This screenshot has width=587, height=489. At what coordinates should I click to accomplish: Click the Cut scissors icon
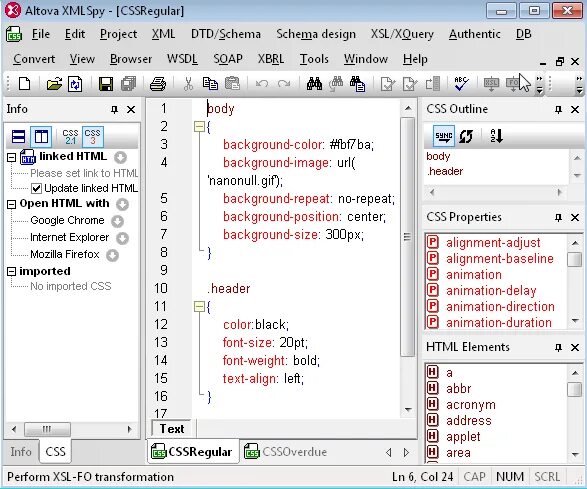[x=188, y=83]
